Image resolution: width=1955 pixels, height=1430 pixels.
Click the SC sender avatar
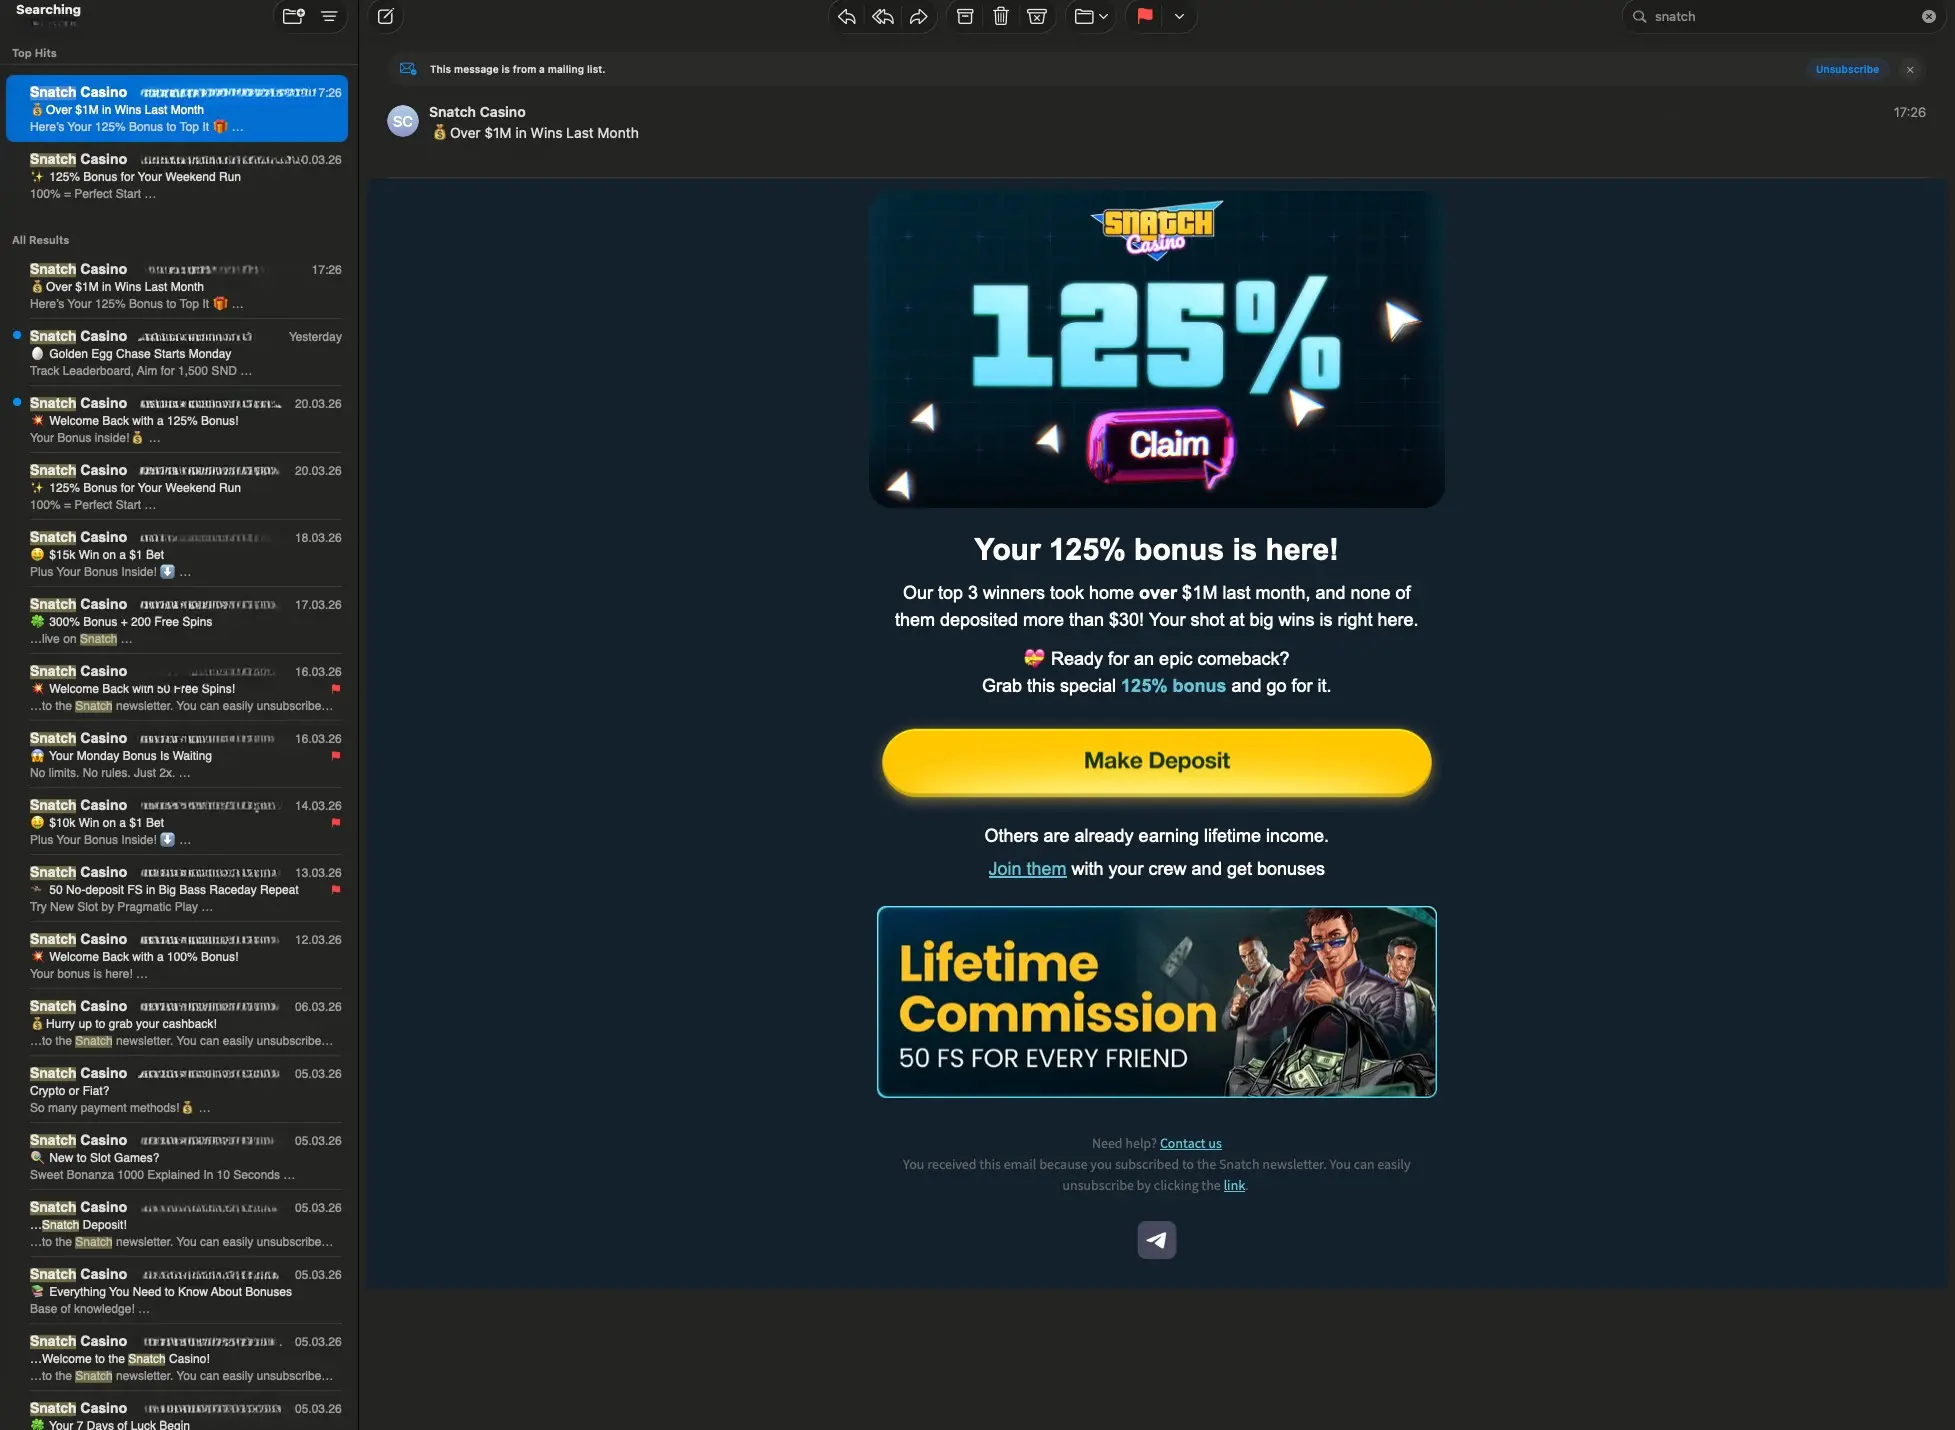pos(403,121)
